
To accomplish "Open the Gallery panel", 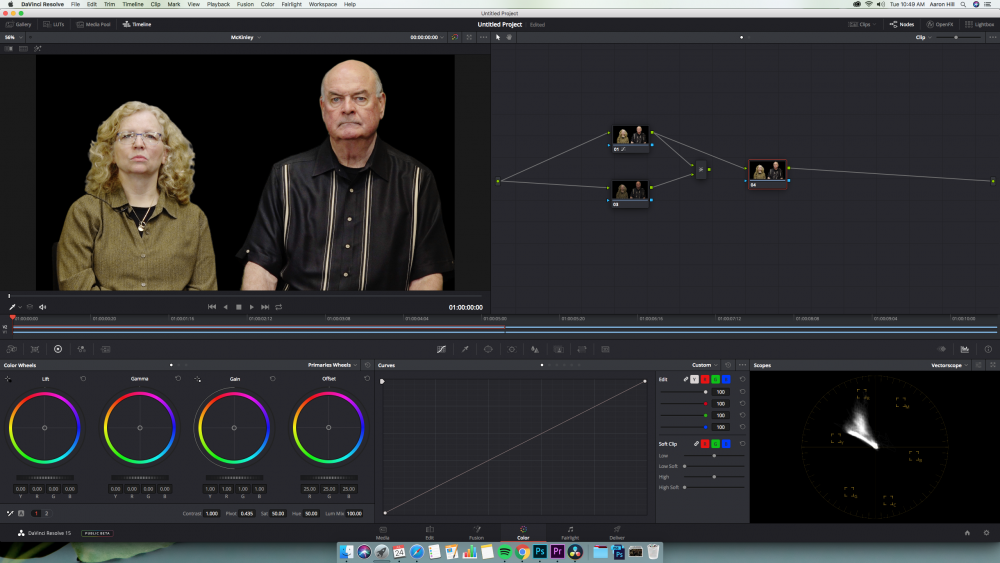I will pos(18,24).
